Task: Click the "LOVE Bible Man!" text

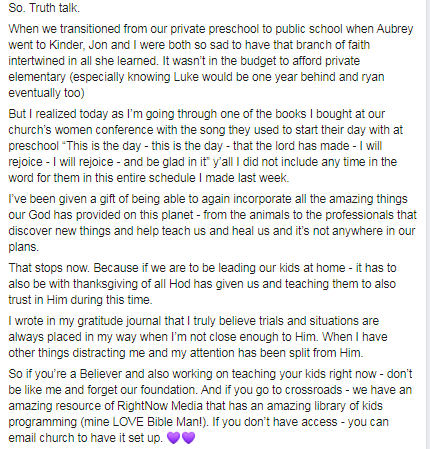Action: coord(158,422)
